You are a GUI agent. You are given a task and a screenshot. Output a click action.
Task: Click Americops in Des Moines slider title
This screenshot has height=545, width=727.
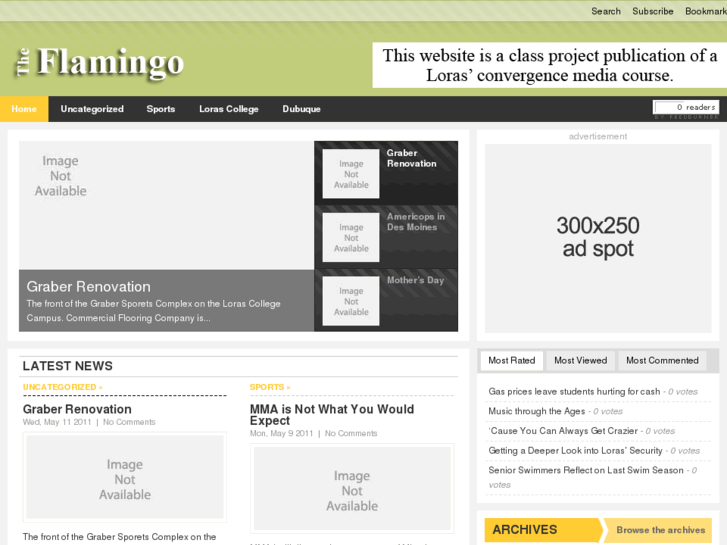416,222
